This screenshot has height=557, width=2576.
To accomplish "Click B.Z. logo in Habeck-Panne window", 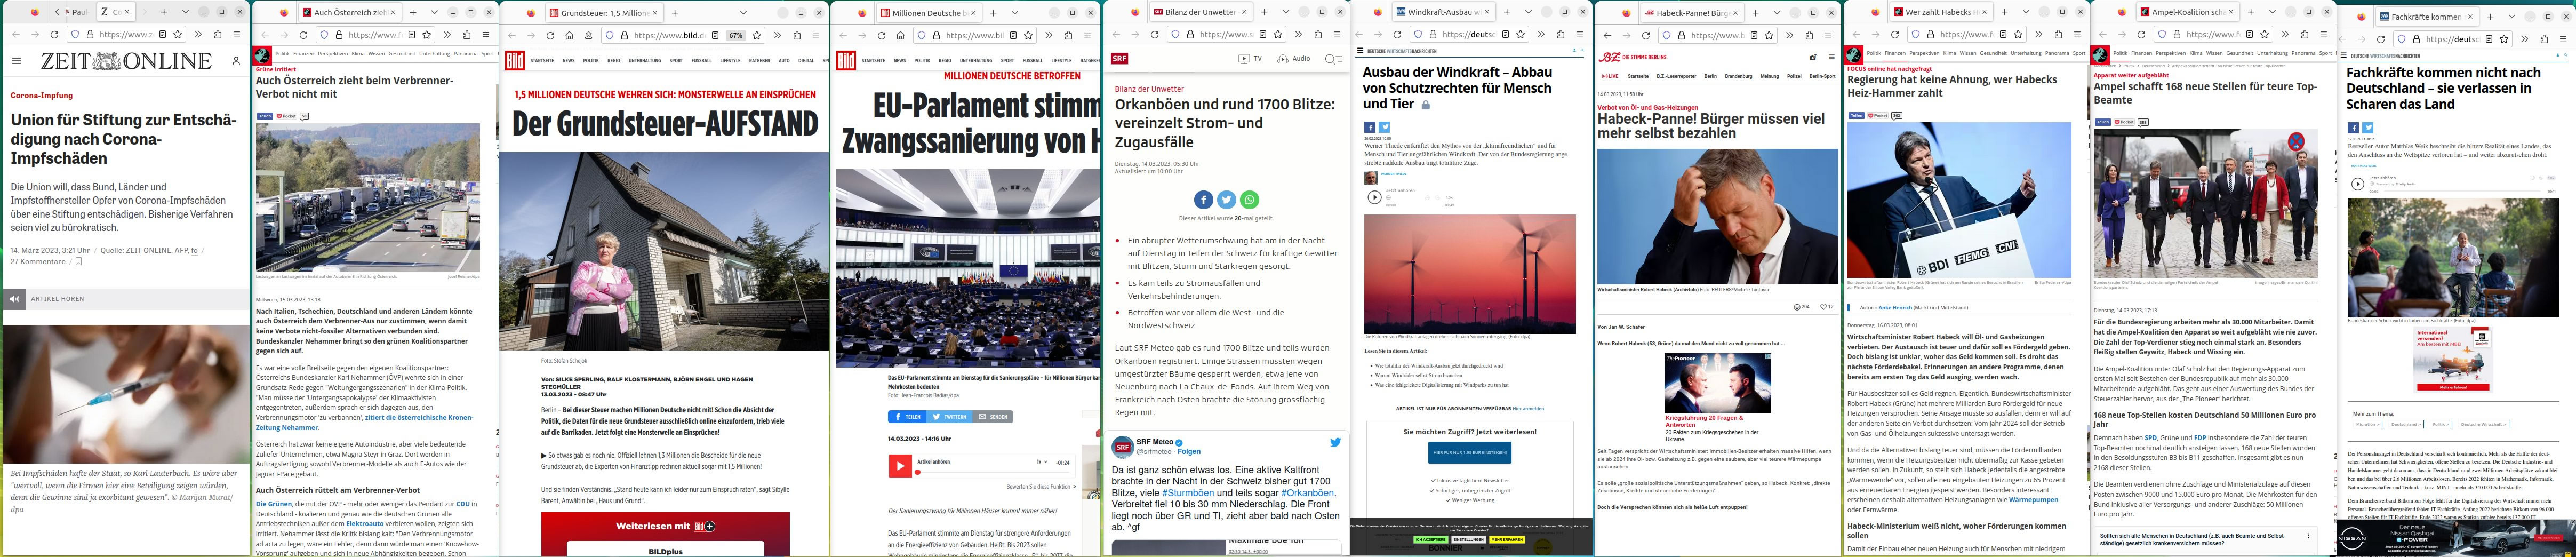I will click(x=1609, y=57).
